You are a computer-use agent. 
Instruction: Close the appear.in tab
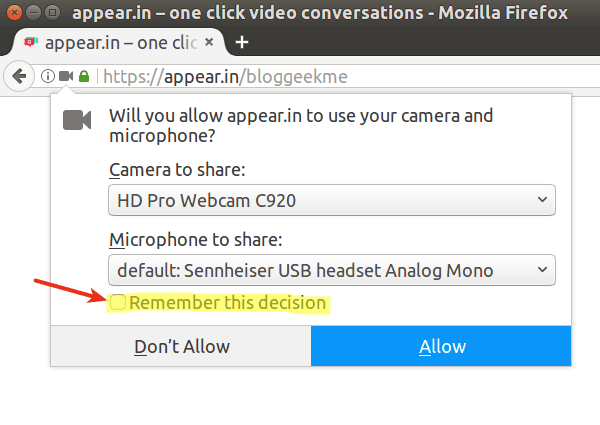click(209, 42)
